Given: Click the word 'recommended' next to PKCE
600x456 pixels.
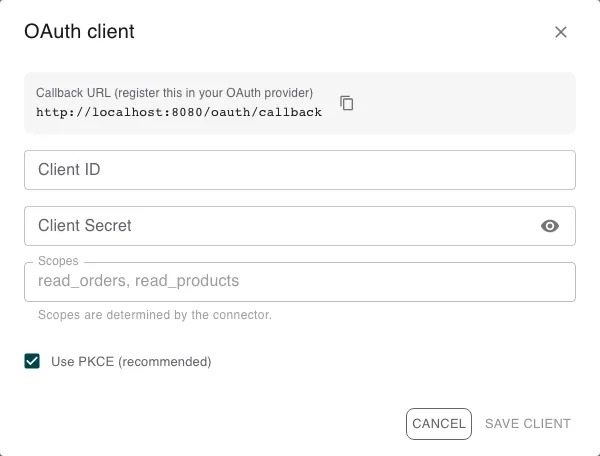Looking at the screenshot, I should pos(165,362).
